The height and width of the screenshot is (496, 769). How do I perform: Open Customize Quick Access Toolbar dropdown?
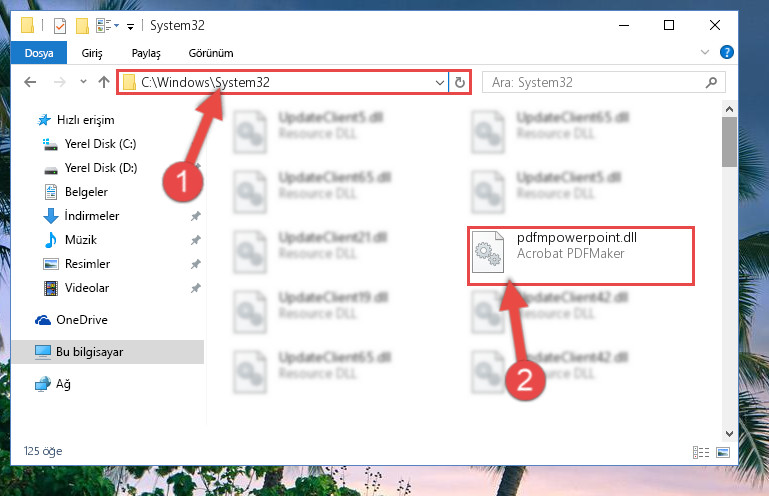130,26
